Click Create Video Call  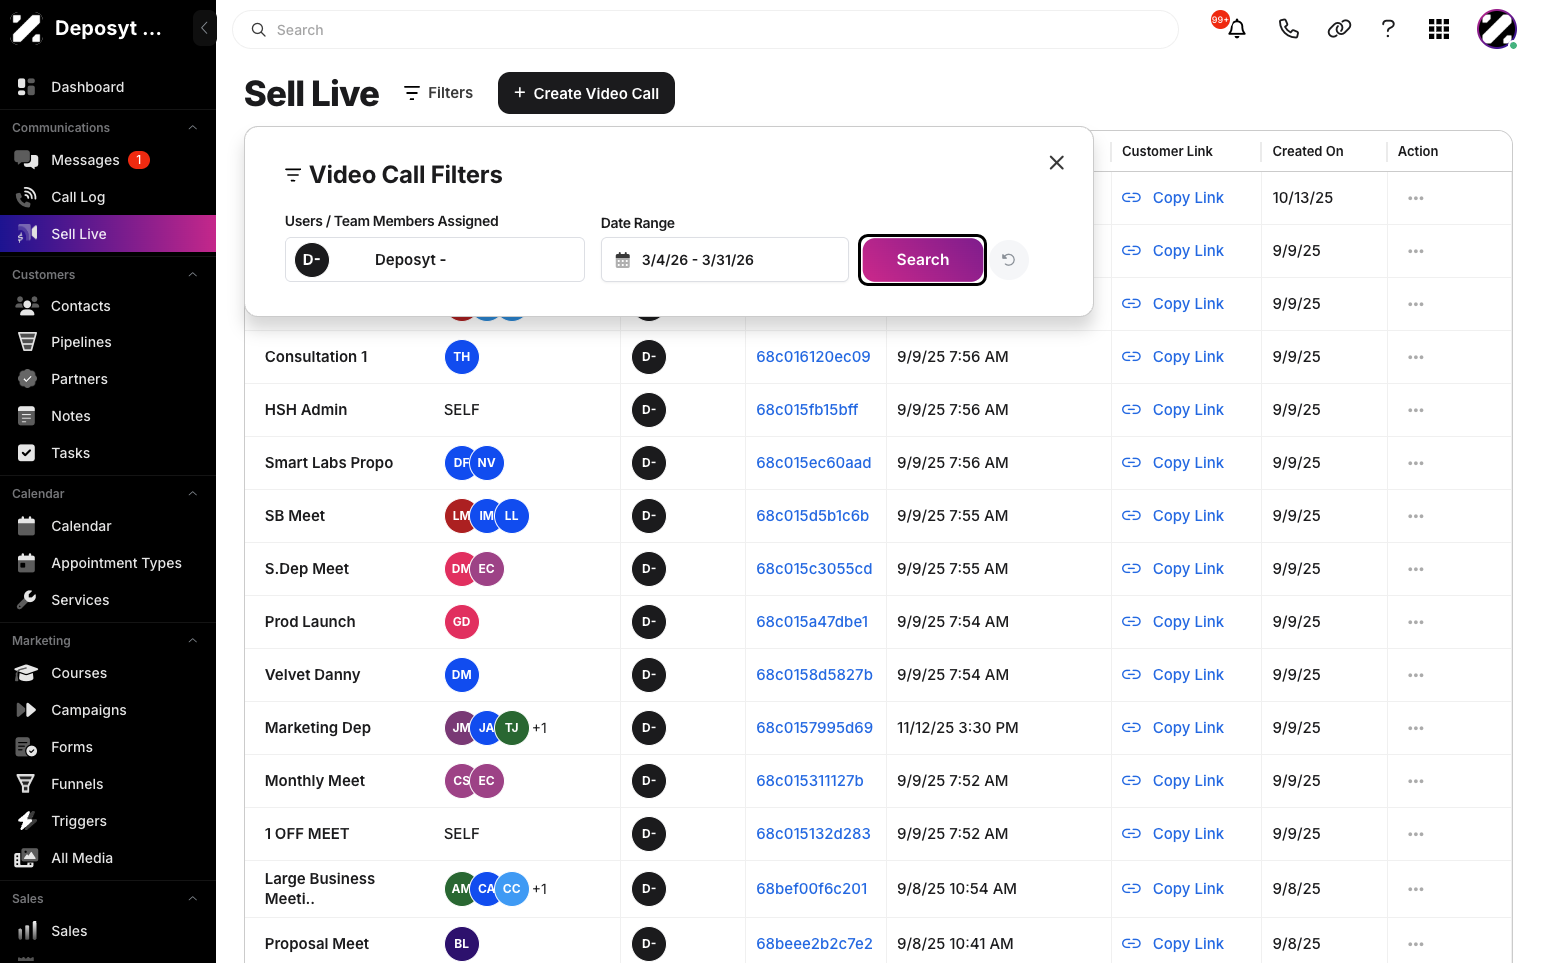(586, 93)
